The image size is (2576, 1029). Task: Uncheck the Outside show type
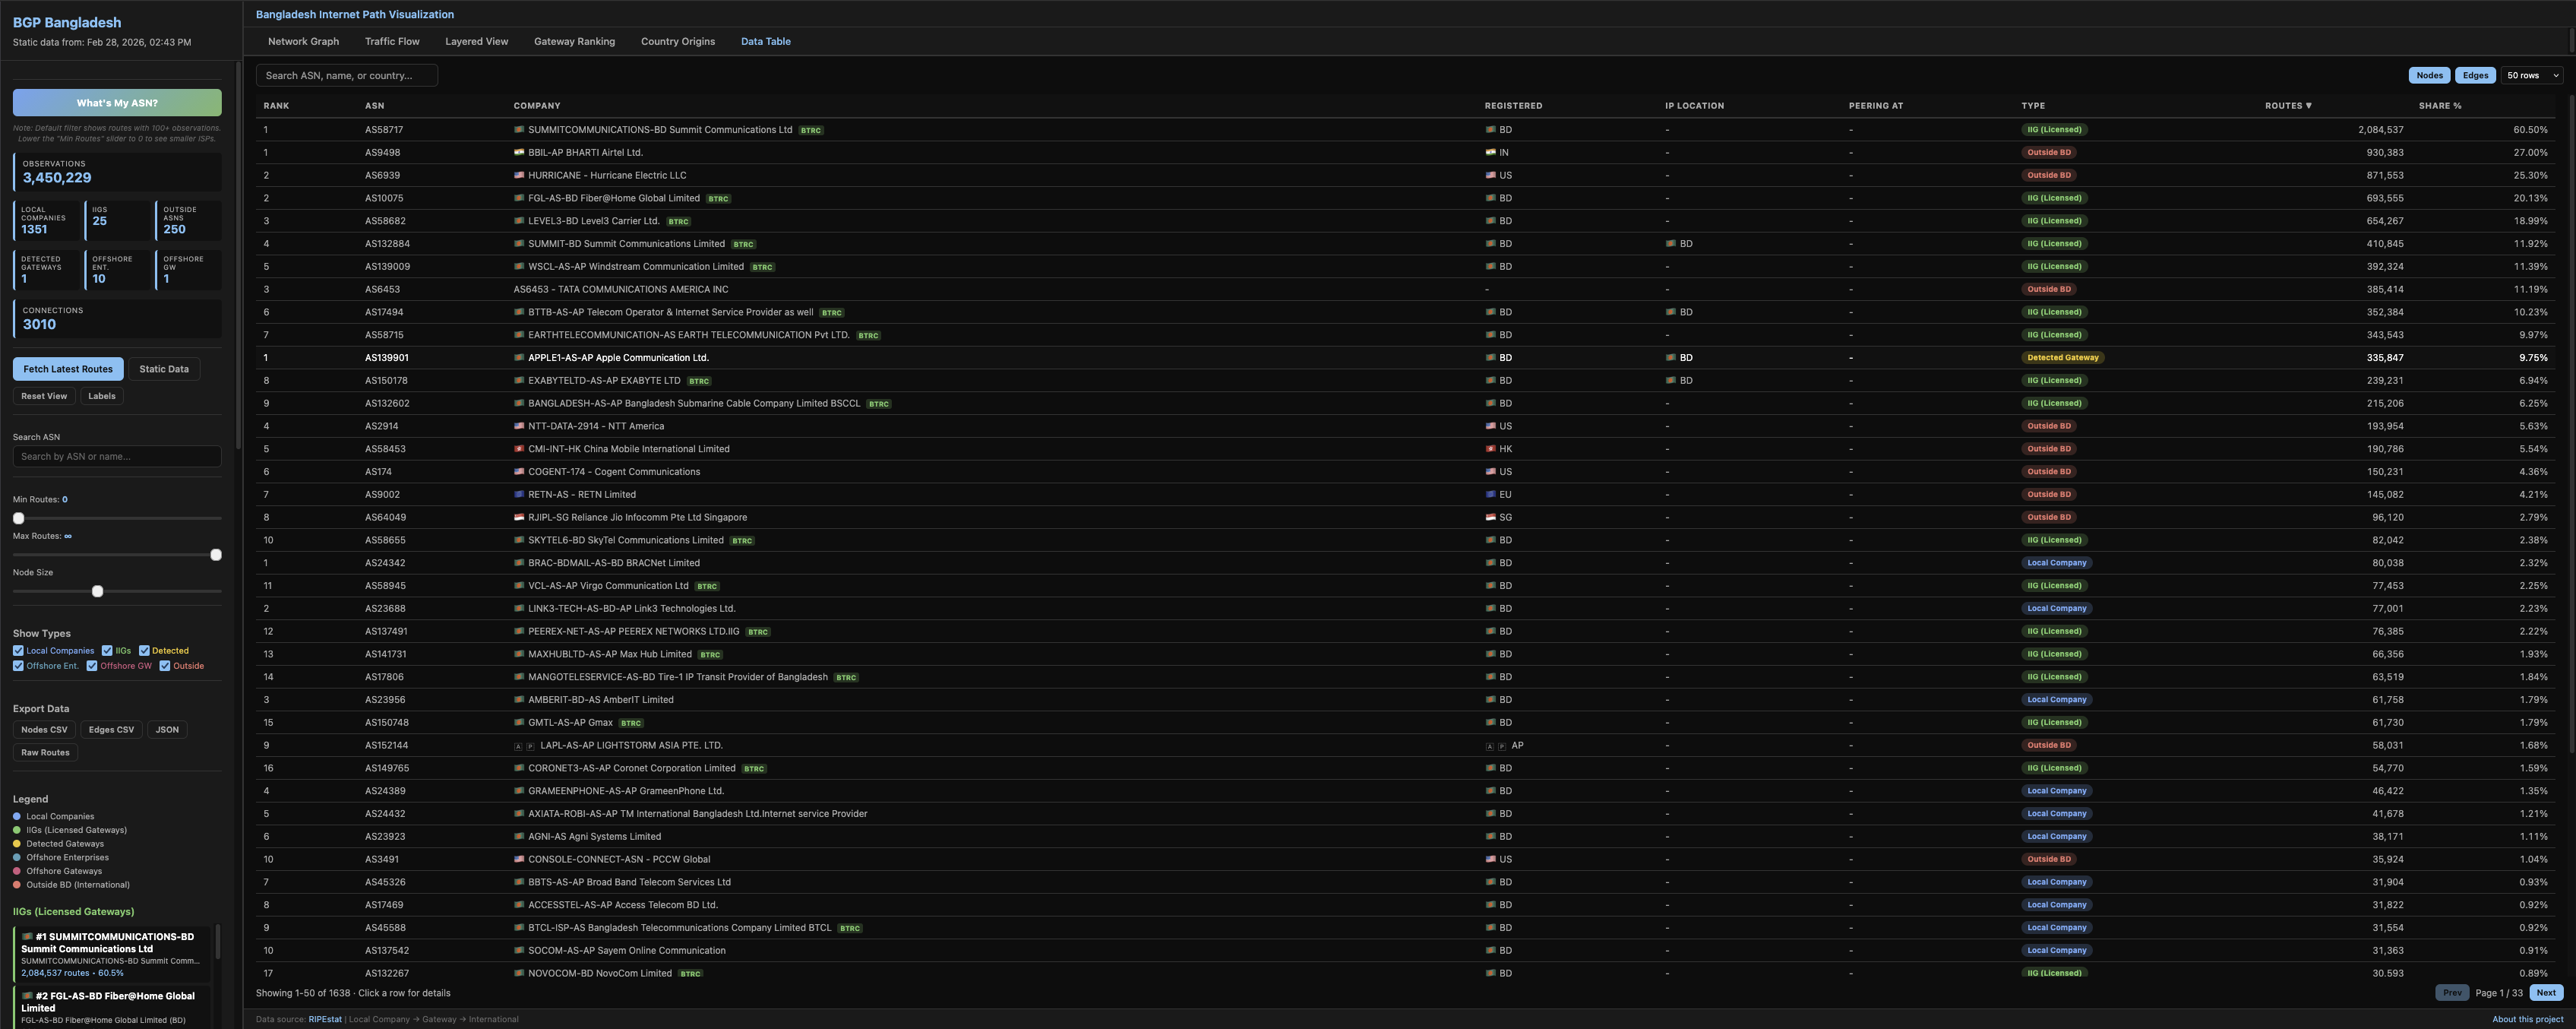[x=165, y=665]
